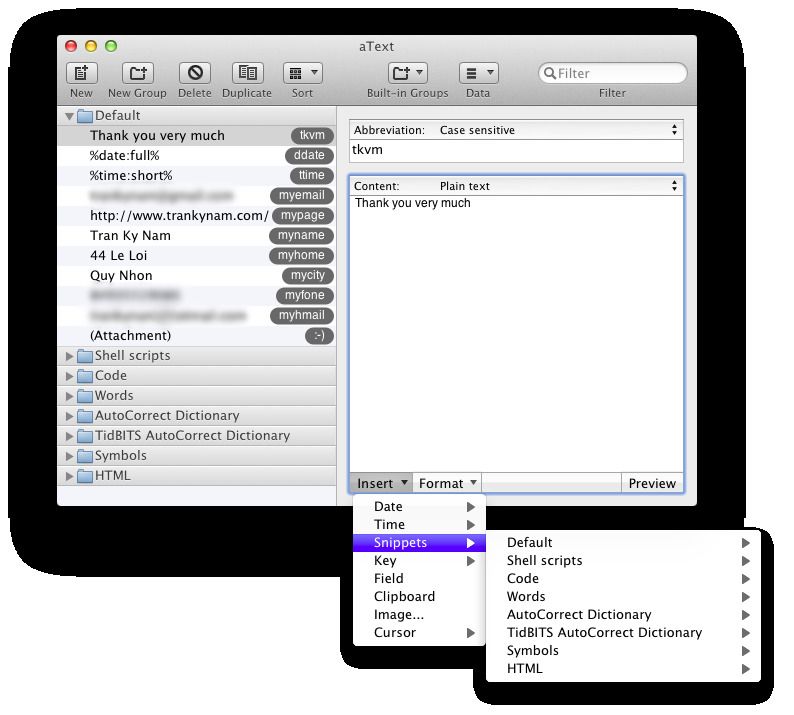Open Words in Snippets submenu
Image resolution: width=794 pixels, height=715 pixels.
point(623,597)
